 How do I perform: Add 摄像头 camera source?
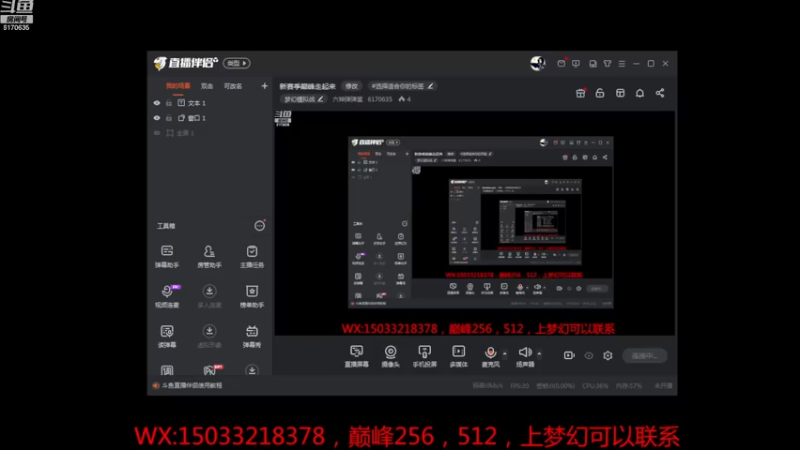[390, 356]
